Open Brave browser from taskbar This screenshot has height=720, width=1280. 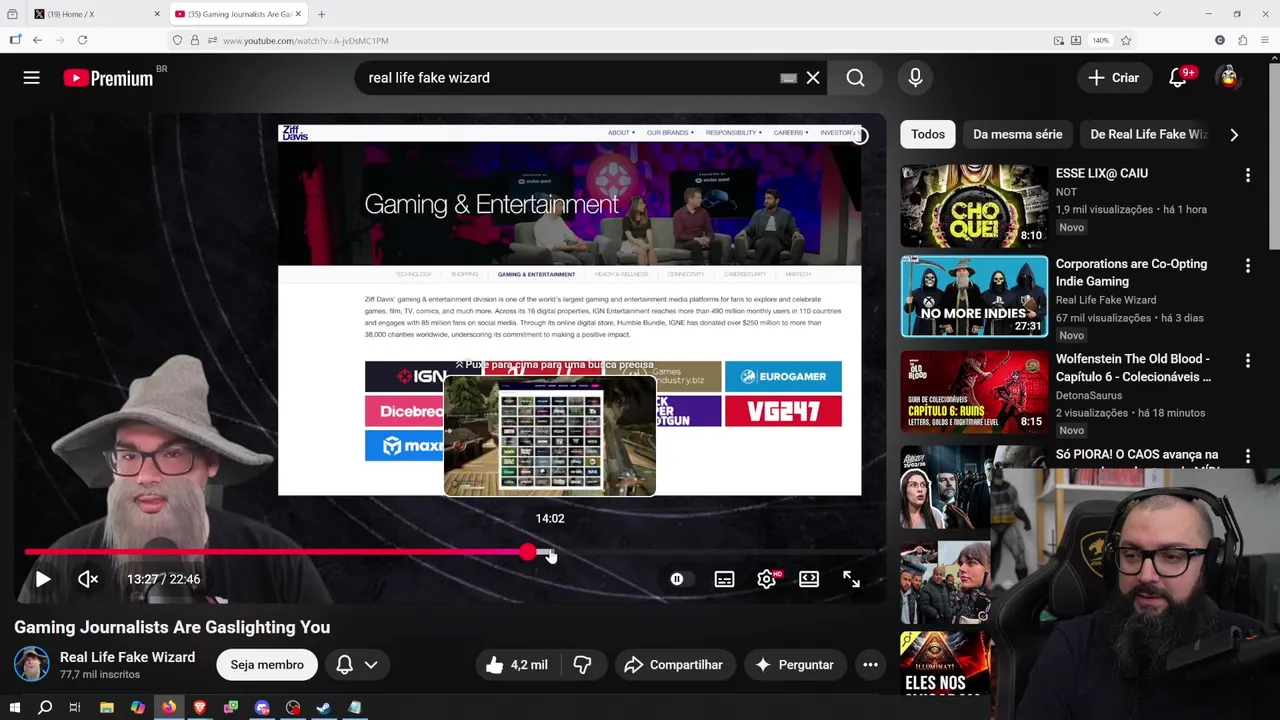point(200,708)
